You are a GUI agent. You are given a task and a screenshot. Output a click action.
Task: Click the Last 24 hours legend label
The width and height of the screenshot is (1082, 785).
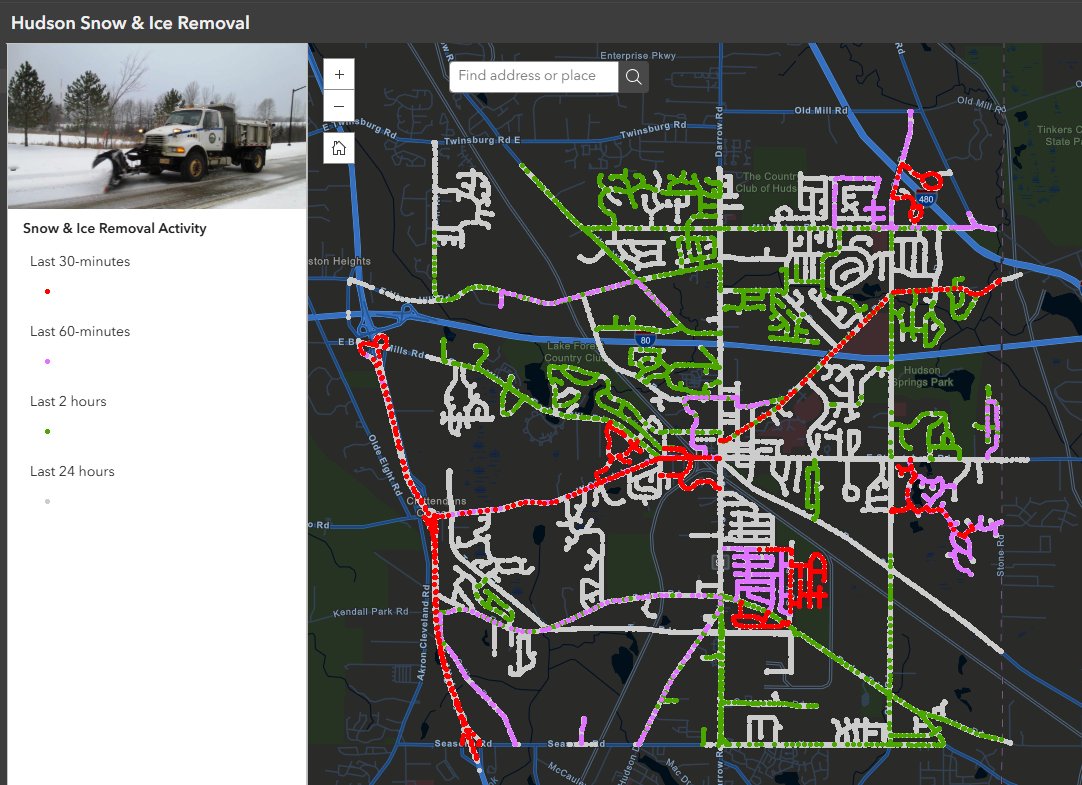(72, 471)
